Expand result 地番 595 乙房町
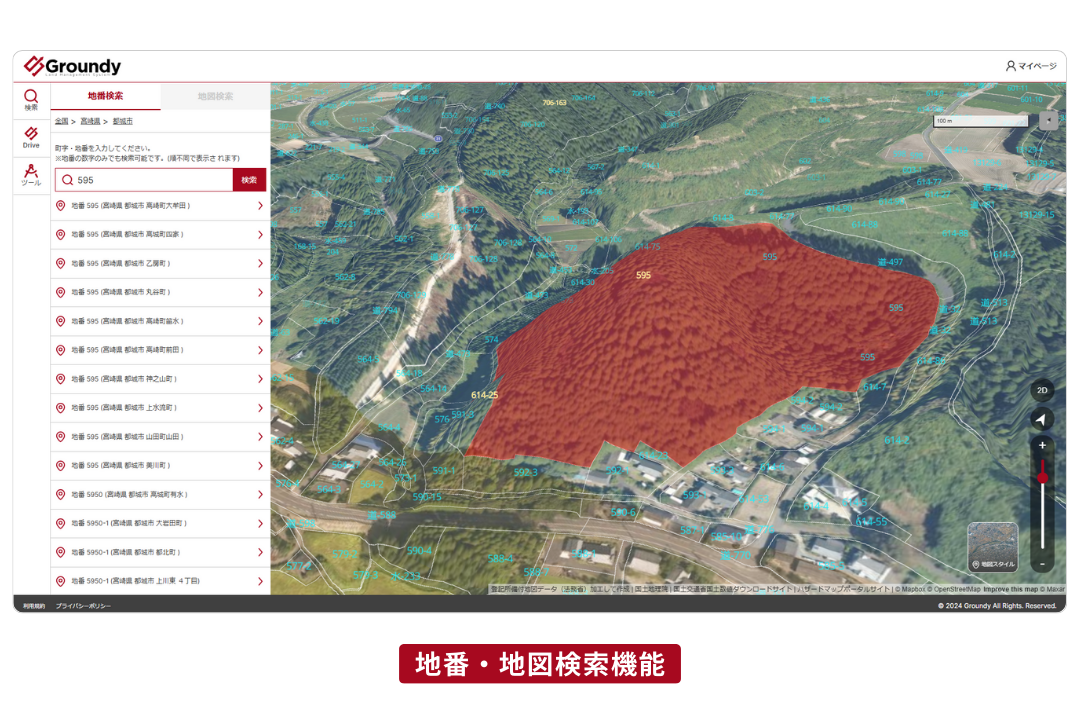Image resolution: width=1080 pixels, height=720 pixels. pyautogui.click(x=160, y=264)
